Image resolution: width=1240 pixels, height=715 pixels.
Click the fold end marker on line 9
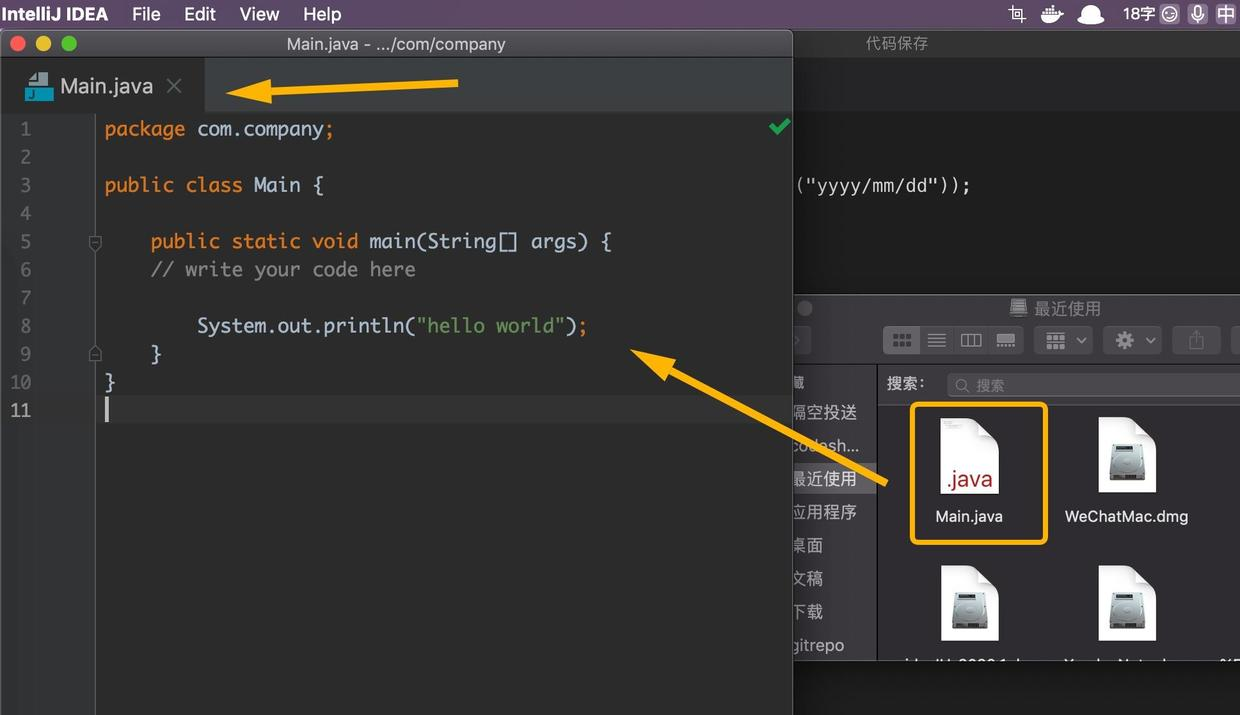point(95,353)
